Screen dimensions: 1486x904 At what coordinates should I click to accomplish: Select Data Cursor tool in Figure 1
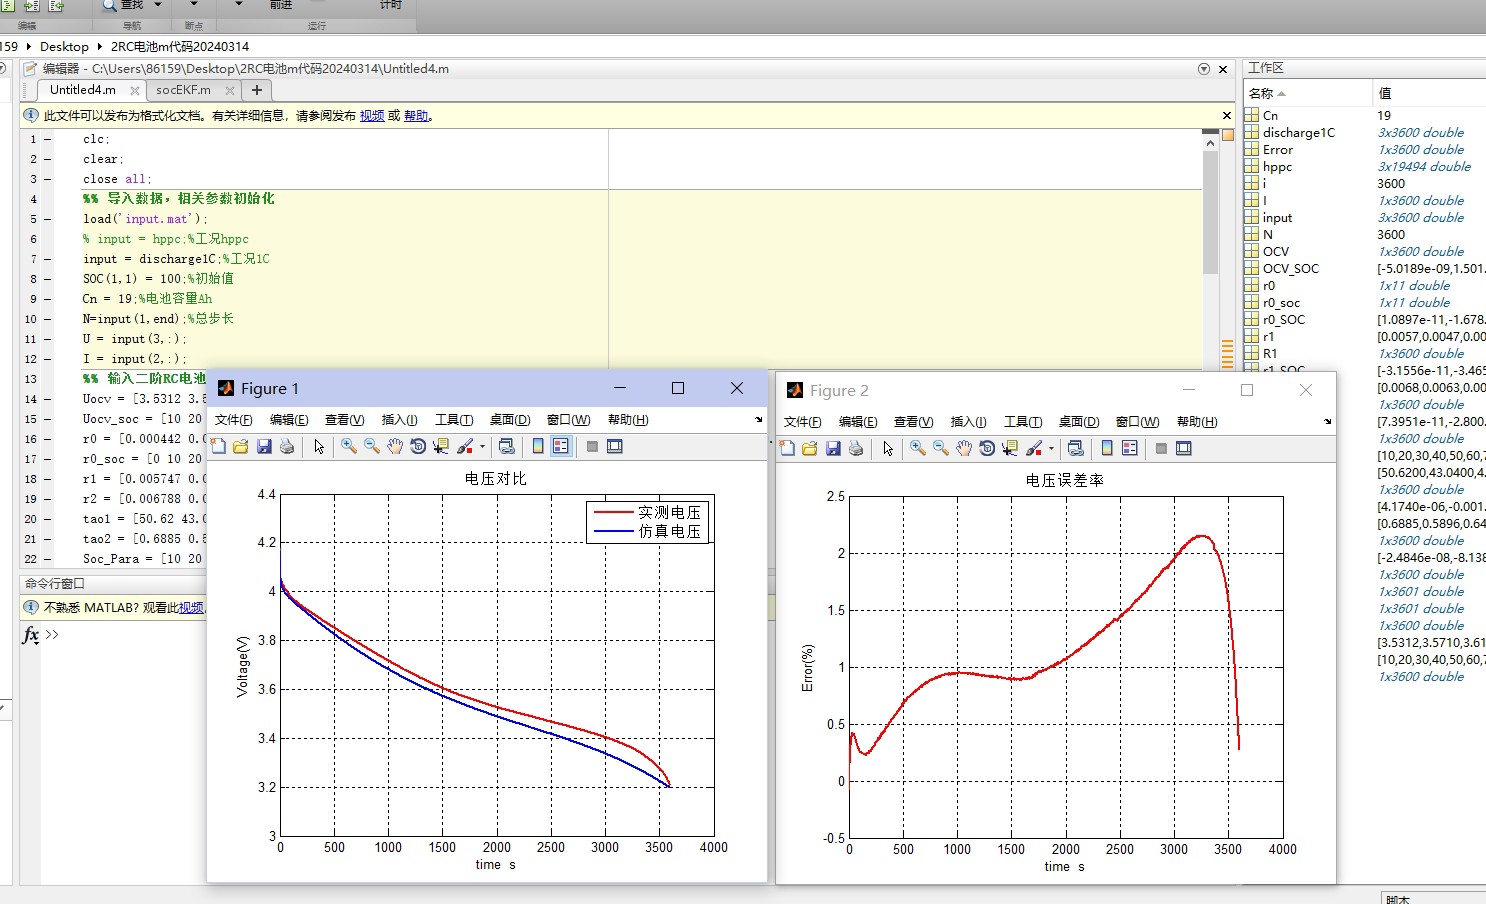[441, 446]
